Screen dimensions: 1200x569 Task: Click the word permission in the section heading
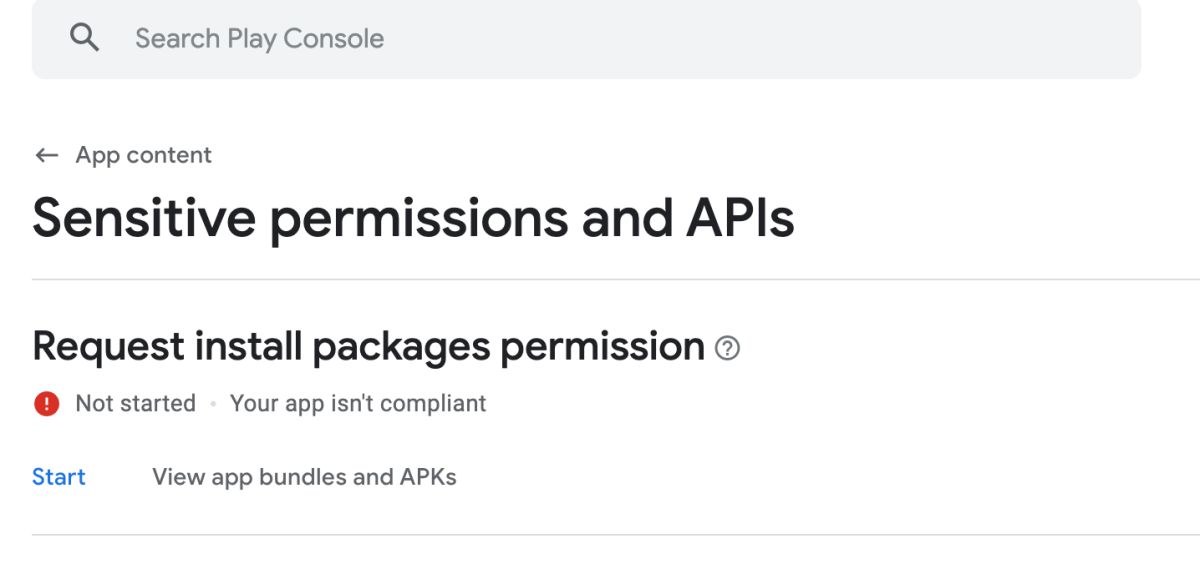click(602, 346)
